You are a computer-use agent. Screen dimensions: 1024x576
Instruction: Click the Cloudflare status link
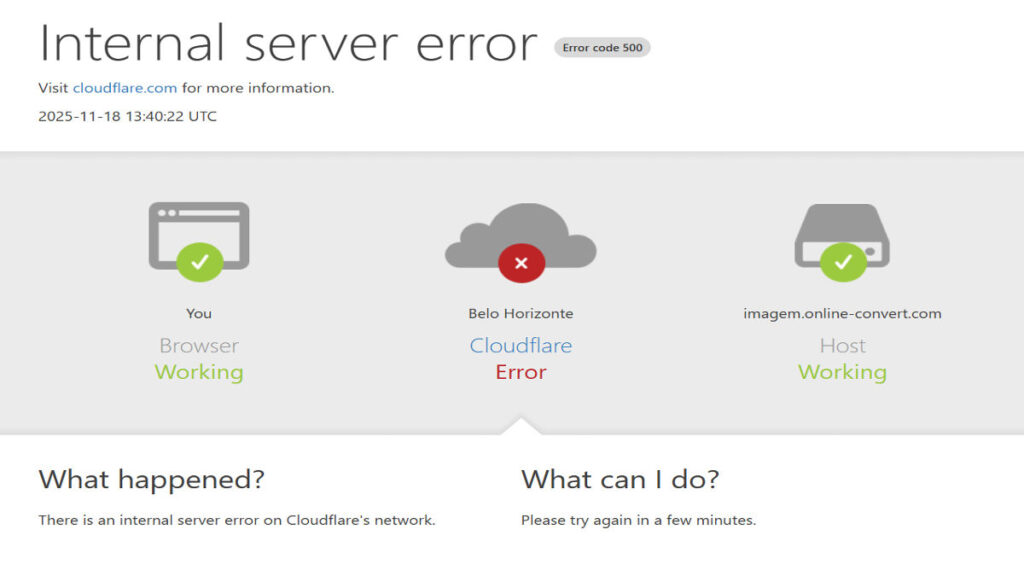[x=521, y=345]
